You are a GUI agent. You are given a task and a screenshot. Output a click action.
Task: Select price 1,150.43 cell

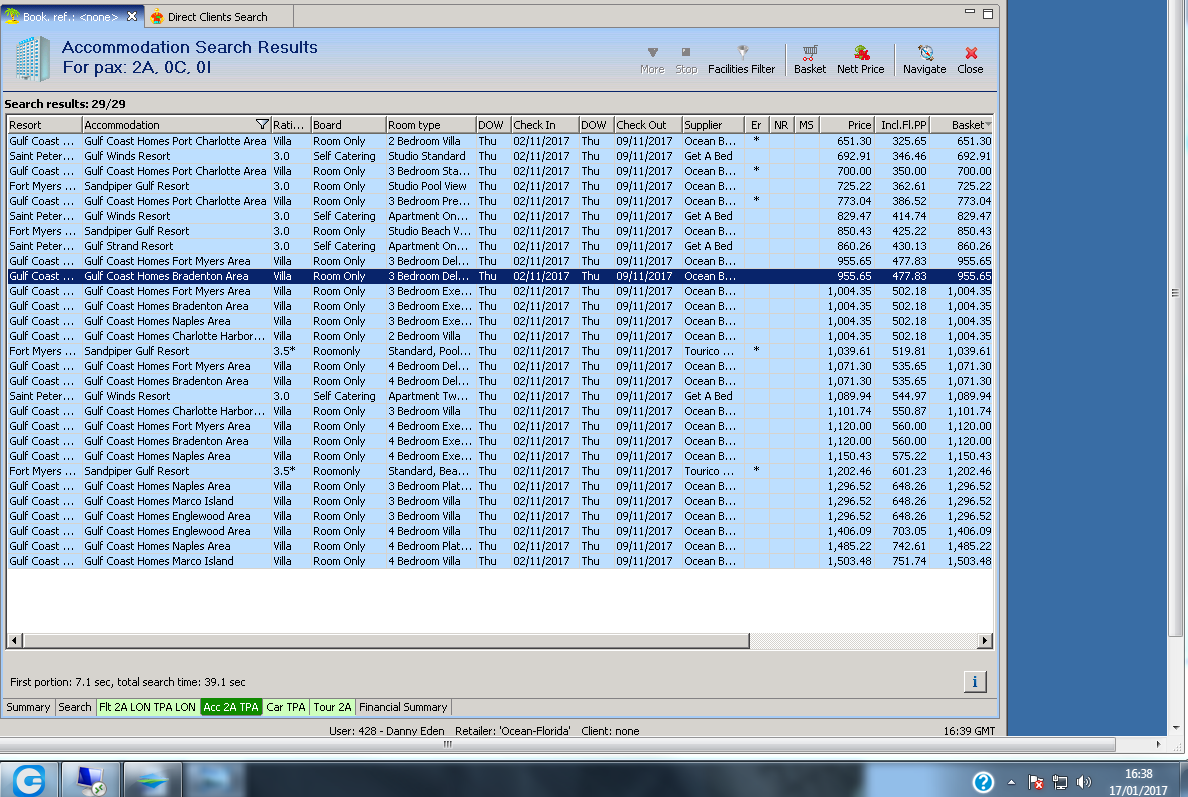click(x=849, y=456)
